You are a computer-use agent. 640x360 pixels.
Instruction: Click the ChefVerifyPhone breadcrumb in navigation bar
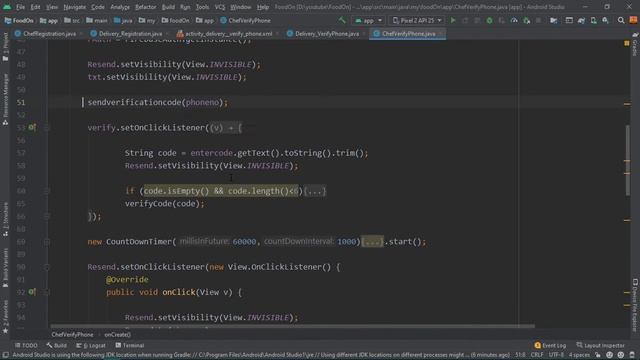click(245, 20)
